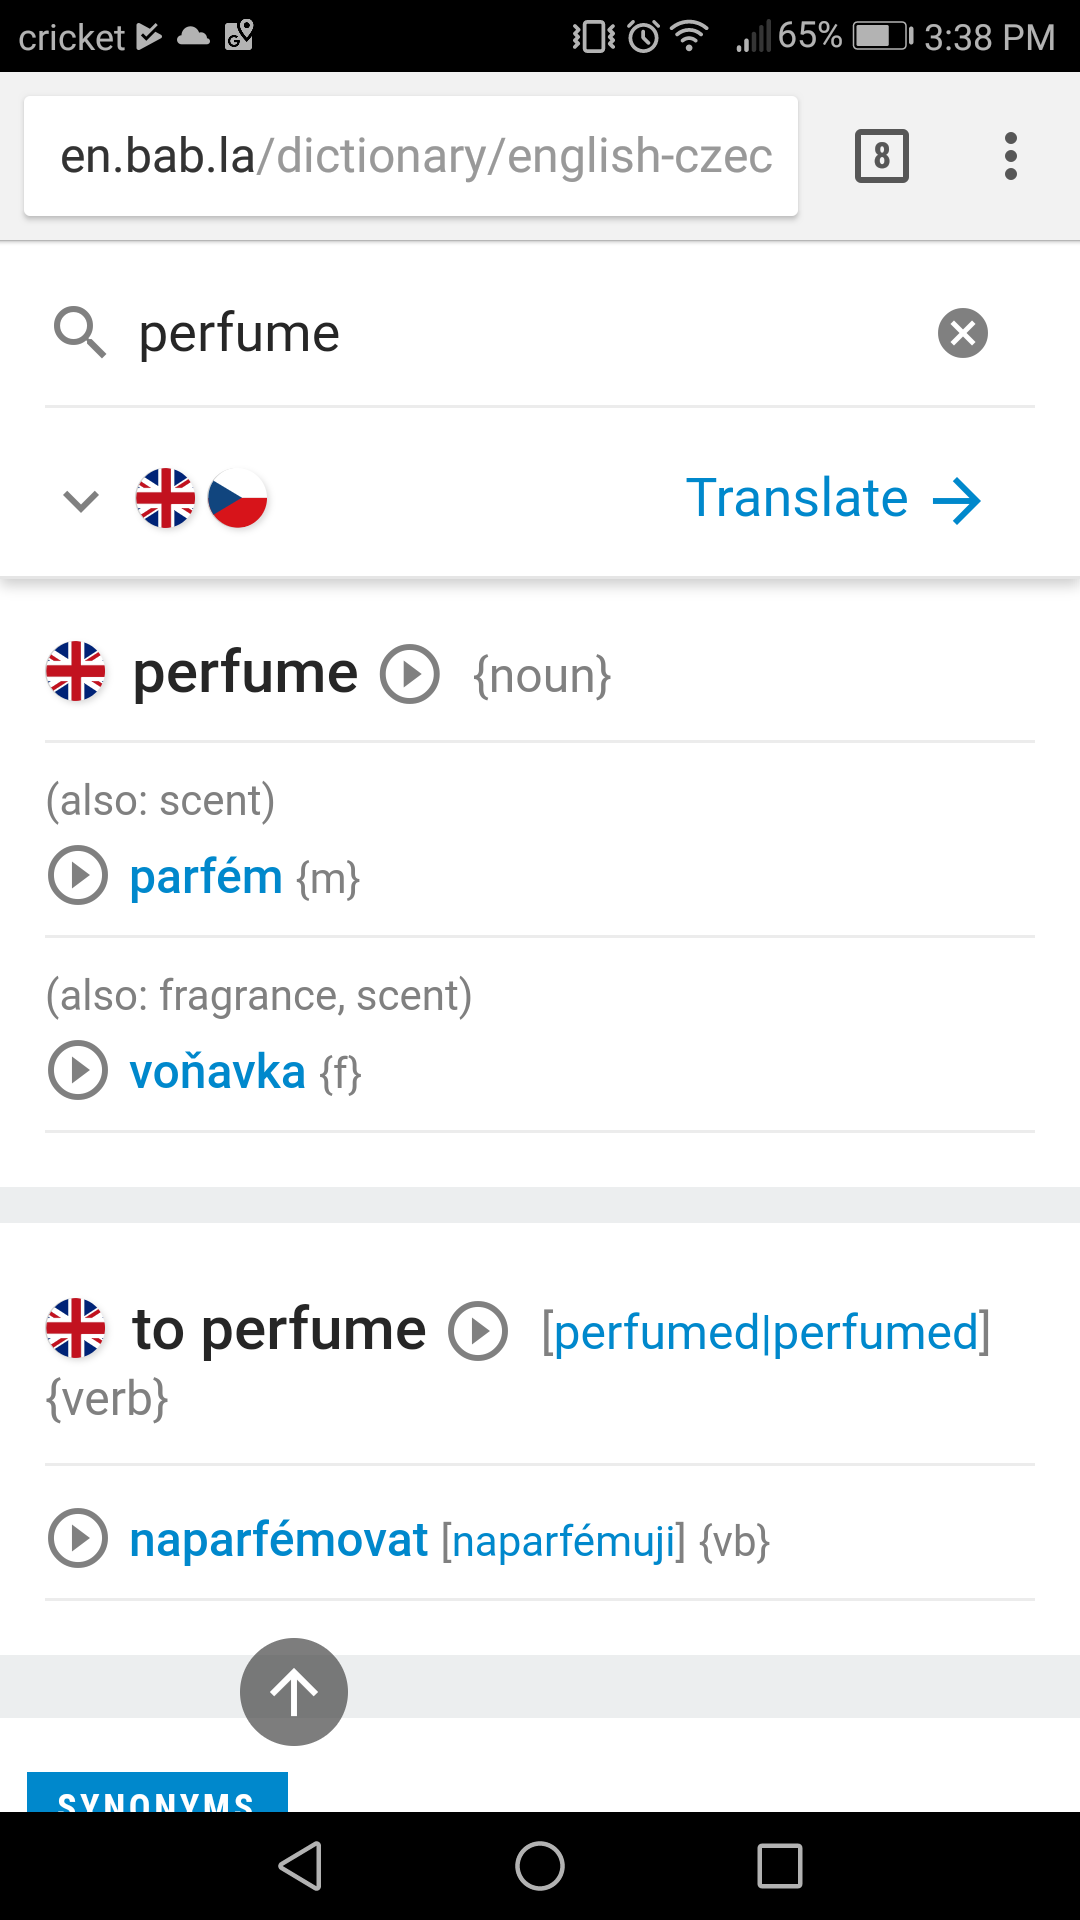Clear the perfume search text
This screenshot has width=1080, height=1920.
point(962,333)
